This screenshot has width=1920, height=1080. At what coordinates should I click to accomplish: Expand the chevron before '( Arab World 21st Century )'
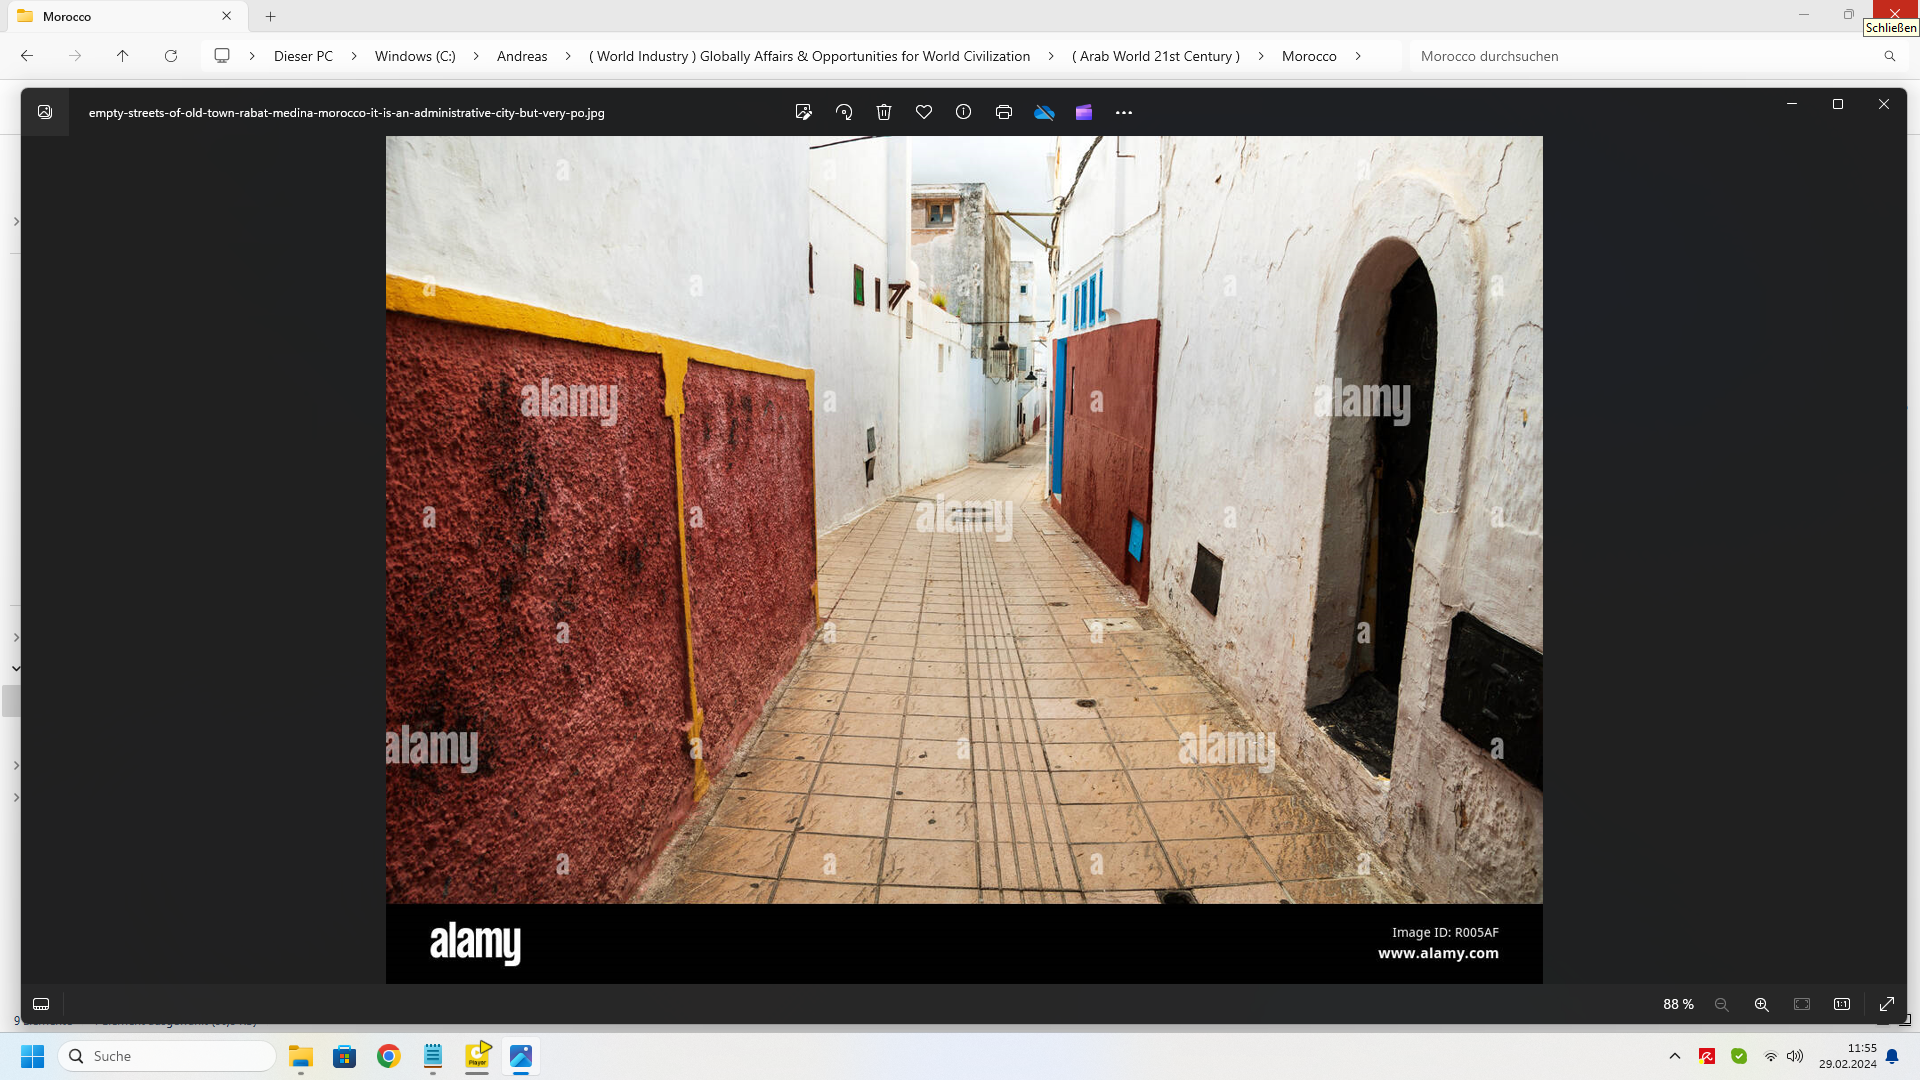1051,56
